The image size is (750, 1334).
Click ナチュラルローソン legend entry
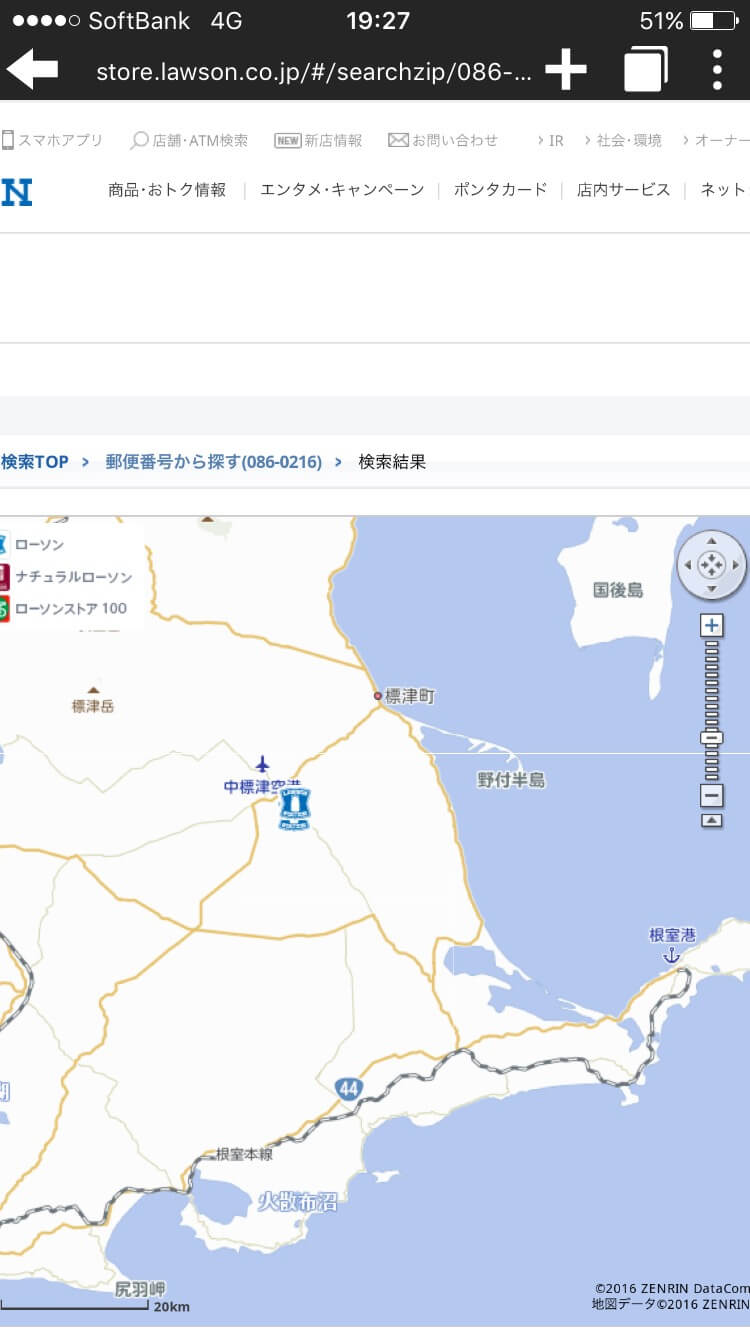click(x=66, y=577)
